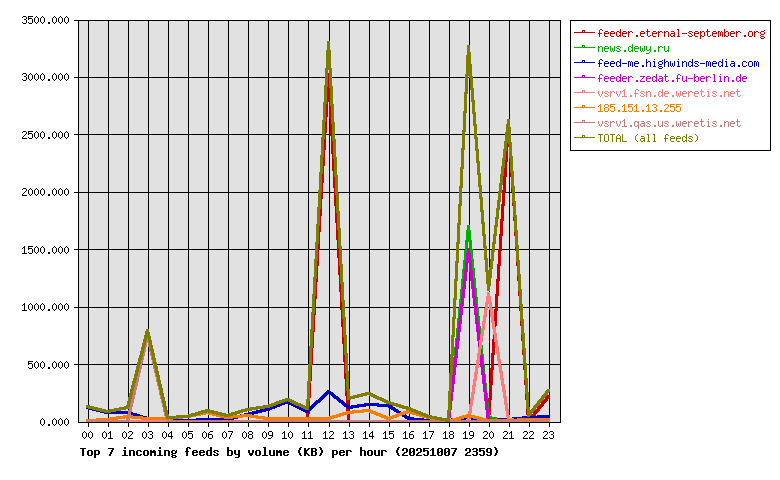Click hour label 19 on x-axis
780x480 pixels.
pos(469,435)
